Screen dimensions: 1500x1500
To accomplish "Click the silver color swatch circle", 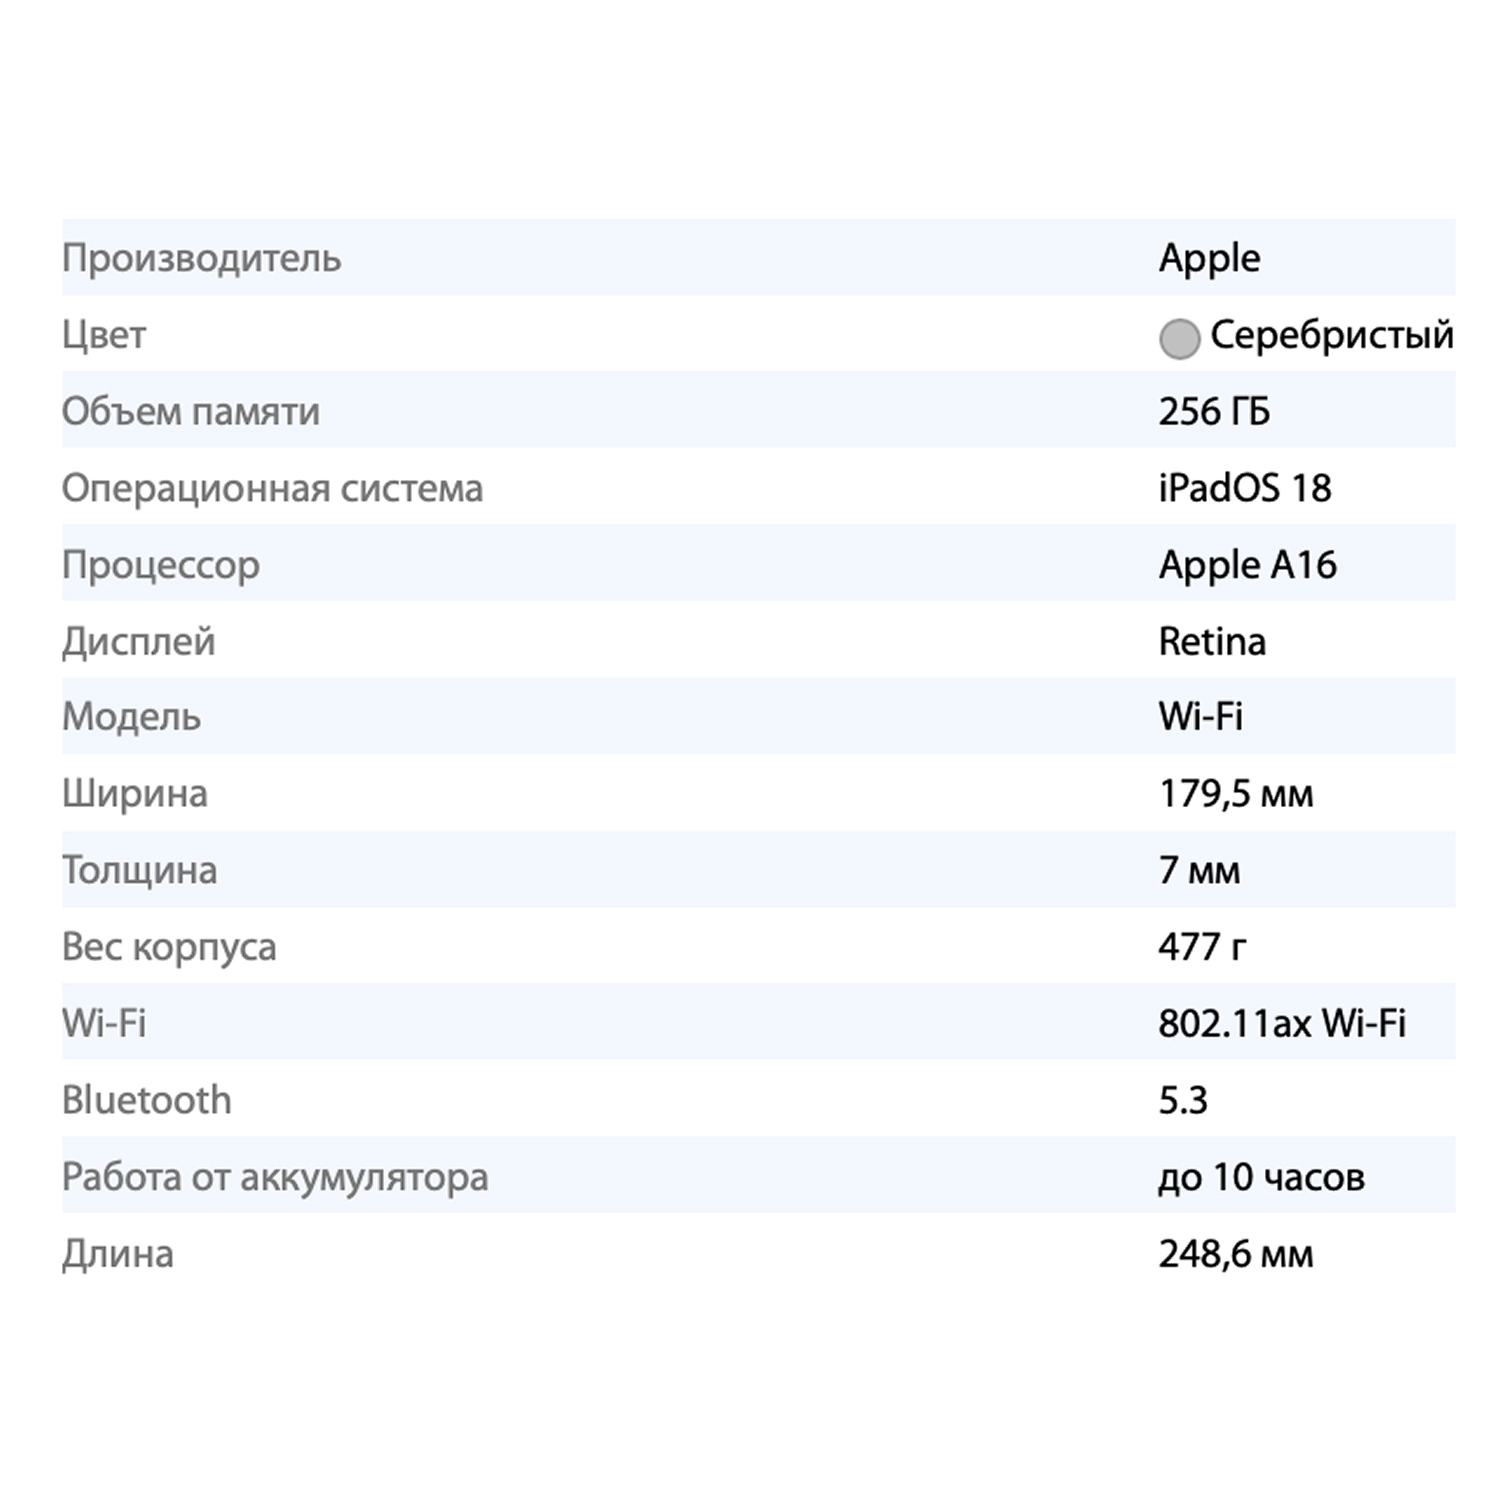I will click(1179, 338).
